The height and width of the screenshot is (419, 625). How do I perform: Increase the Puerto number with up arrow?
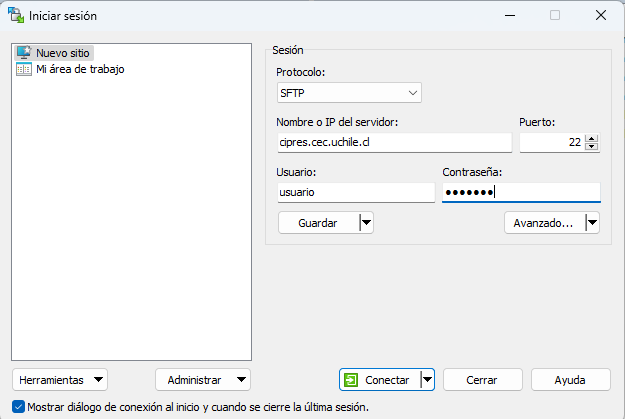pos(592,138)
